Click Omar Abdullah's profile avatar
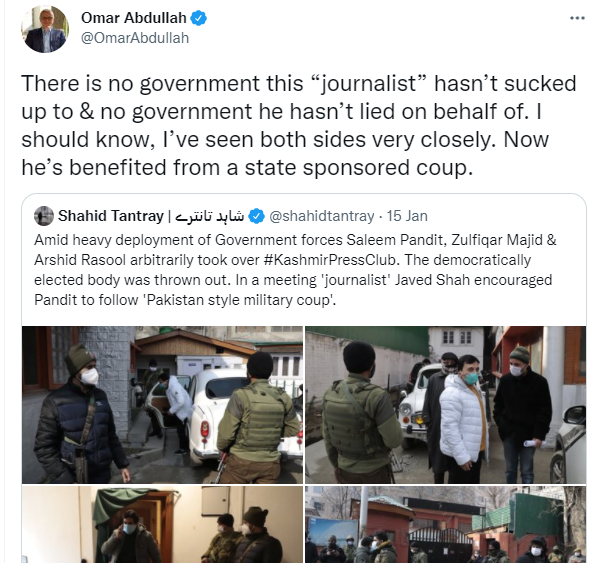Image resolution: width=600 pixels, height=563 pixels. (45, 29)
